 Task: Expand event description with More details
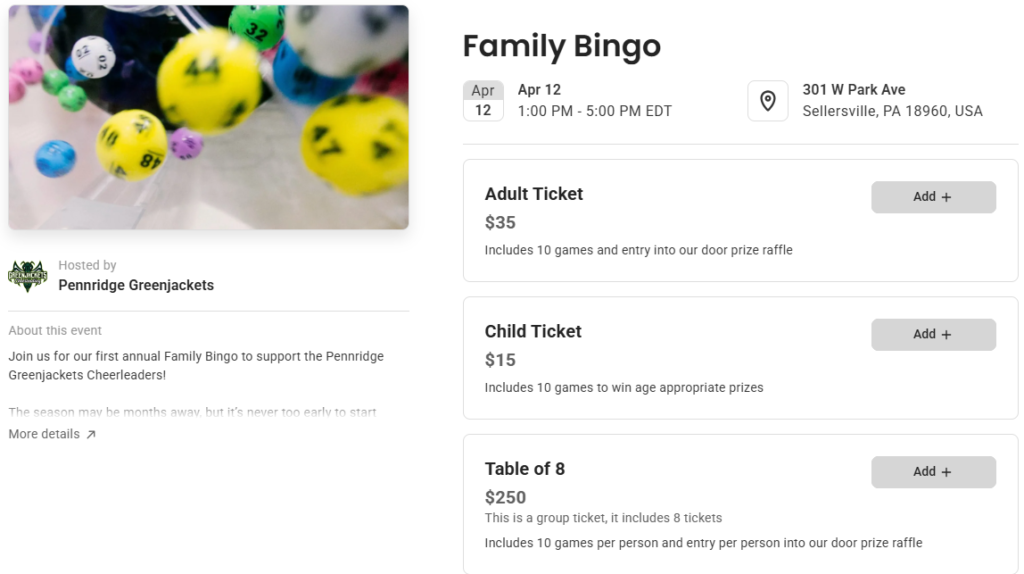pos(45,434)
